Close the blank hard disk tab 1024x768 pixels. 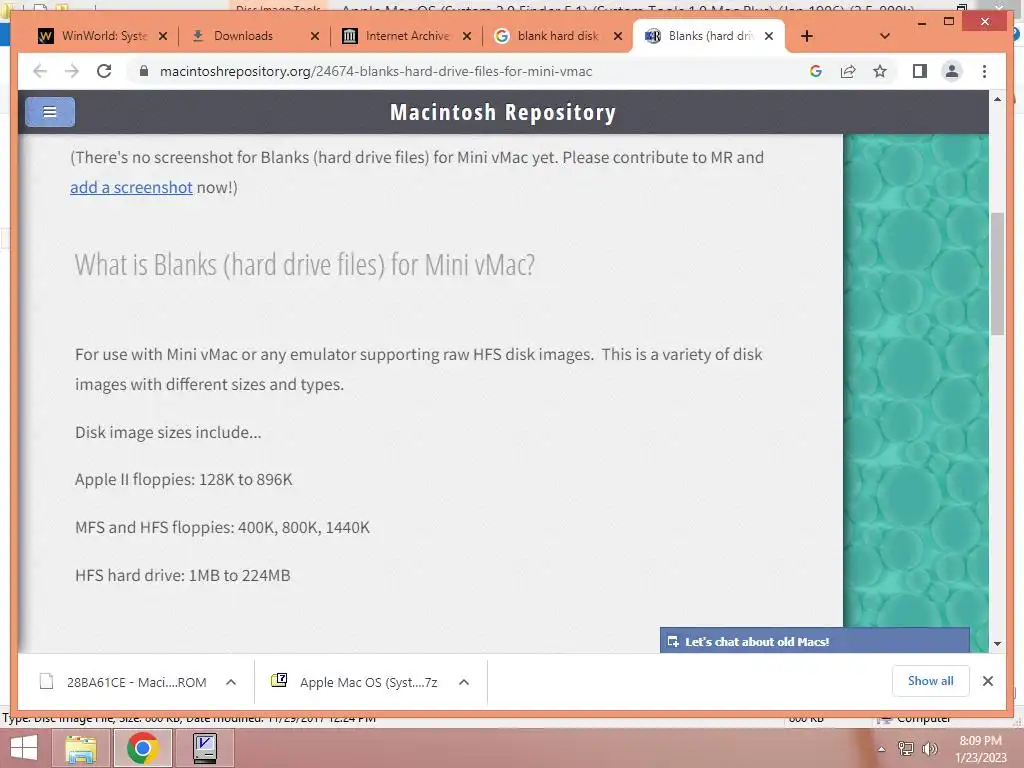pos(618,36)
